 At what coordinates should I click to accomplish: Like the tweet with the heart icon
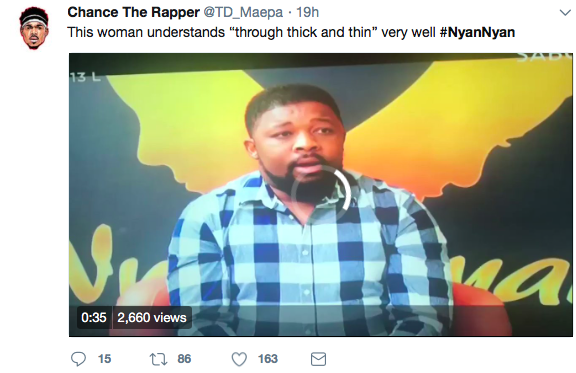click(x=239, y=359)
